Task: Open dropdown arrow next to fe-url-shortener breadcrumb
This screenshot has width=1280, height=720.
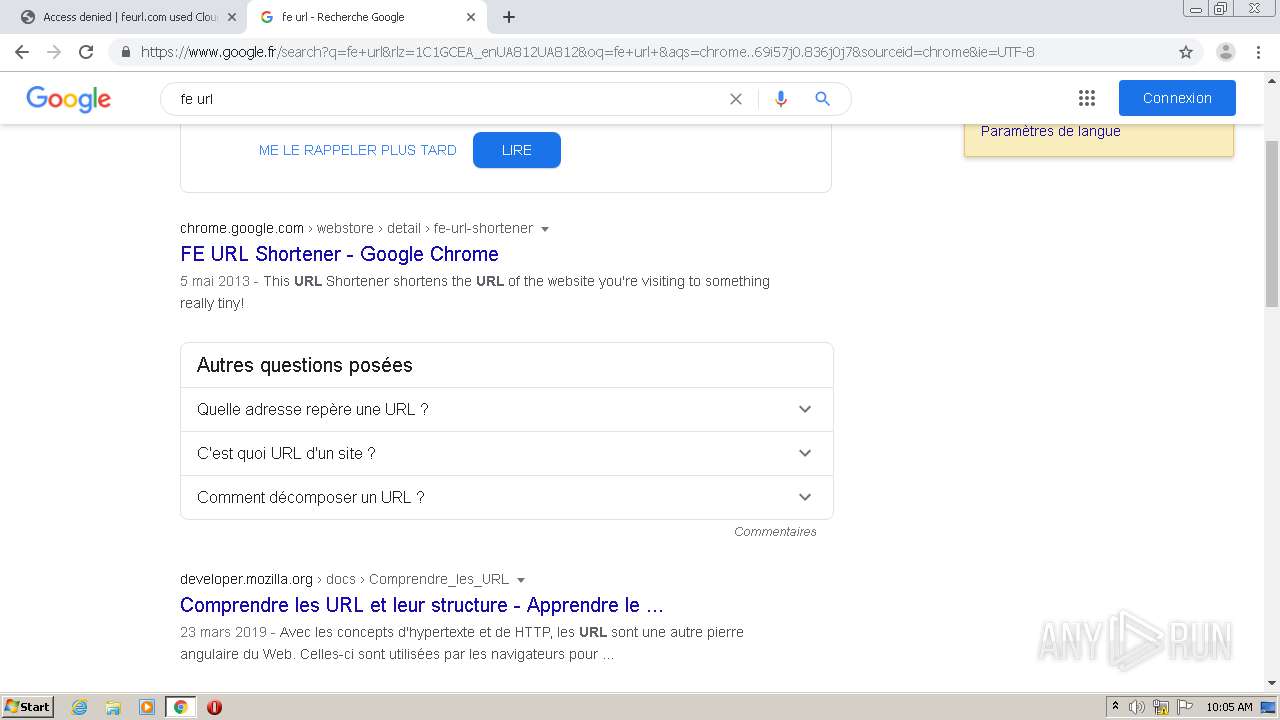Action: pyautogui.click(x=545, y=229)
